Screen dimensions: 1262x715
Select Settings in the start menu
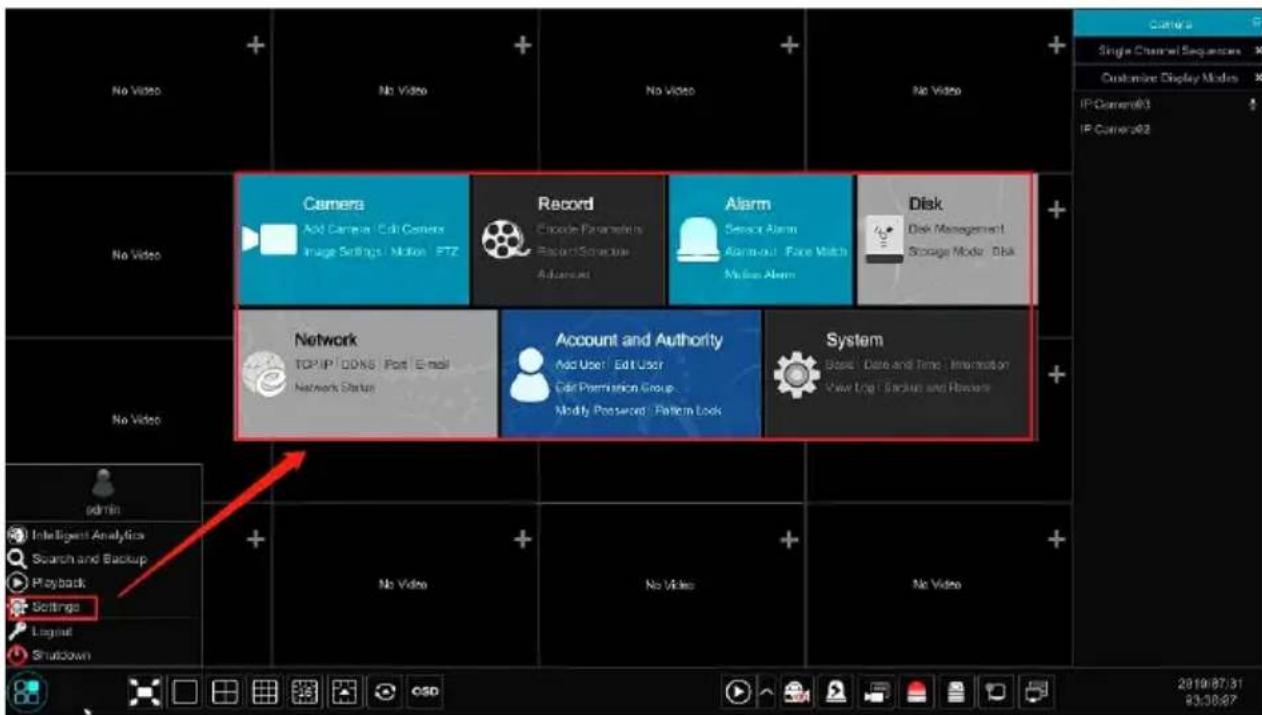(52, 606)
